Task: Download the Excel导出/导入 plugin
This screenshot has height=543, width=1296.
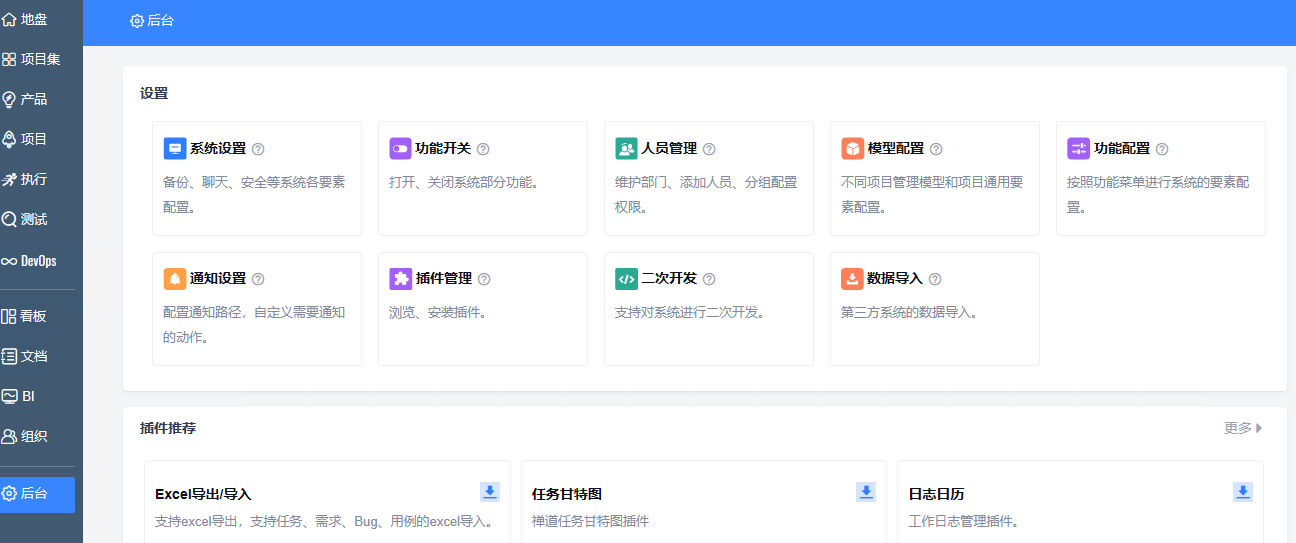Action: [x=489, y=491]
